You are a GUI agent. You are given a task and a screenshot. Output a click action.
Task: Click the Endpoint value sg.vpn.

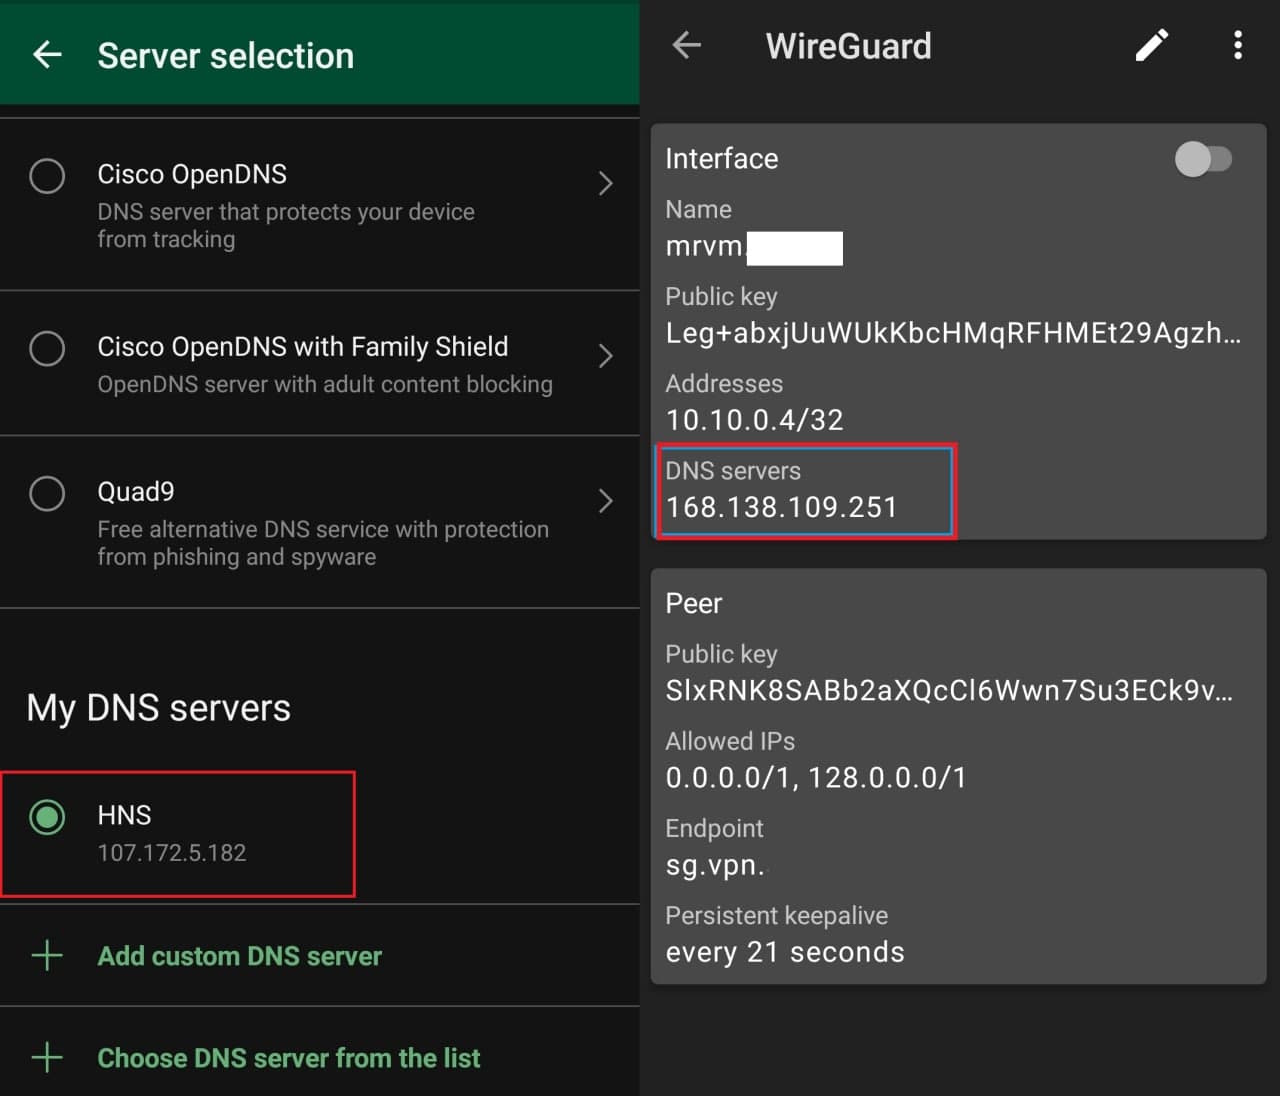point(715,865)
